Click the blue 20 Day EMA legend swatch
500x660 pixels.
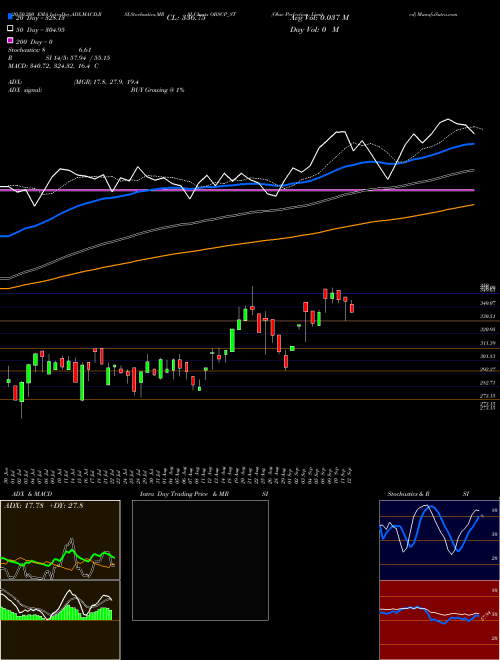(10, 17)
